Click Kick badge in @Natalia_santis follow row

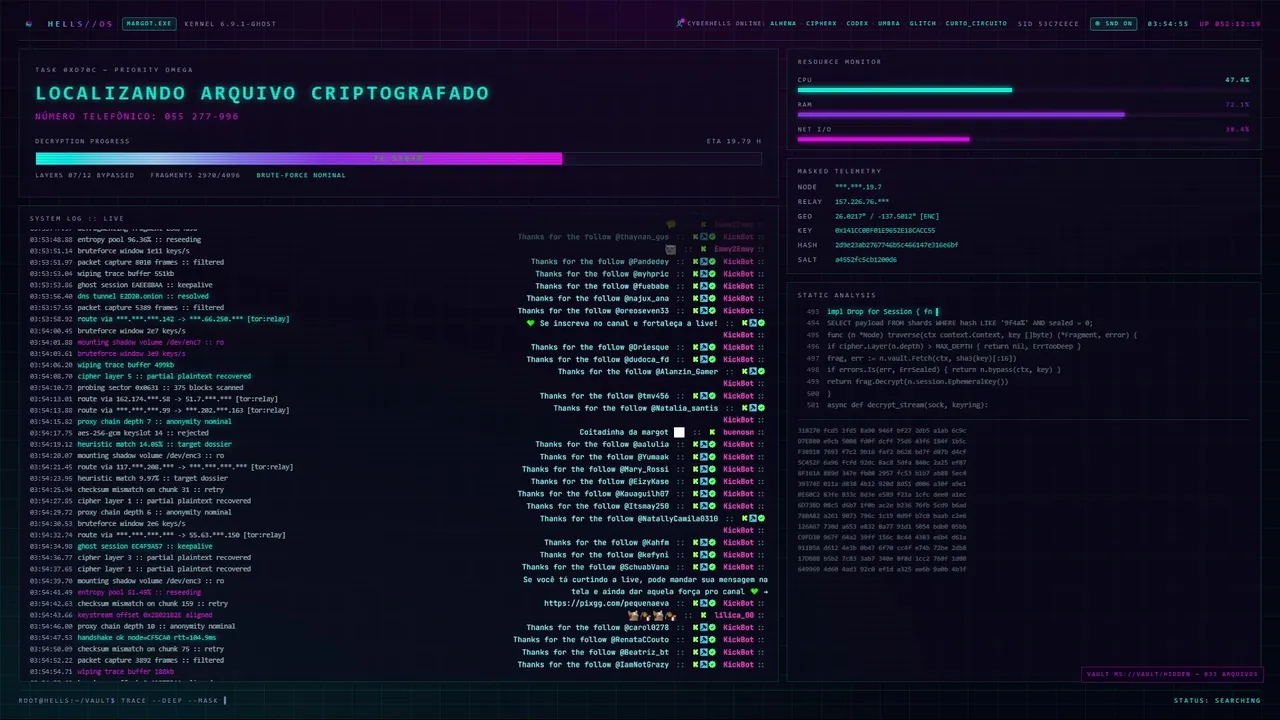745,408
